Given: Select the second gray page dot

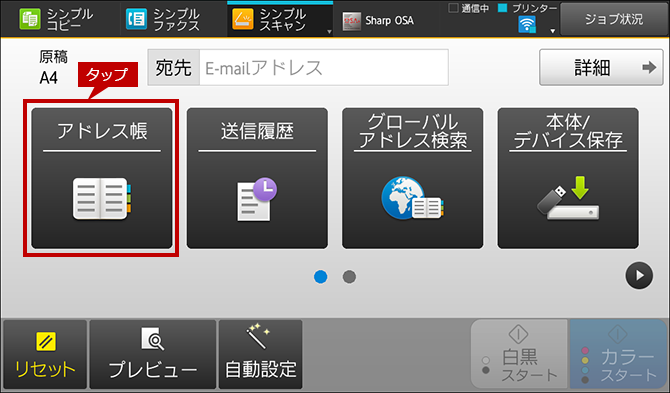Looking at the screenshot, I should [x=349, y=277].
